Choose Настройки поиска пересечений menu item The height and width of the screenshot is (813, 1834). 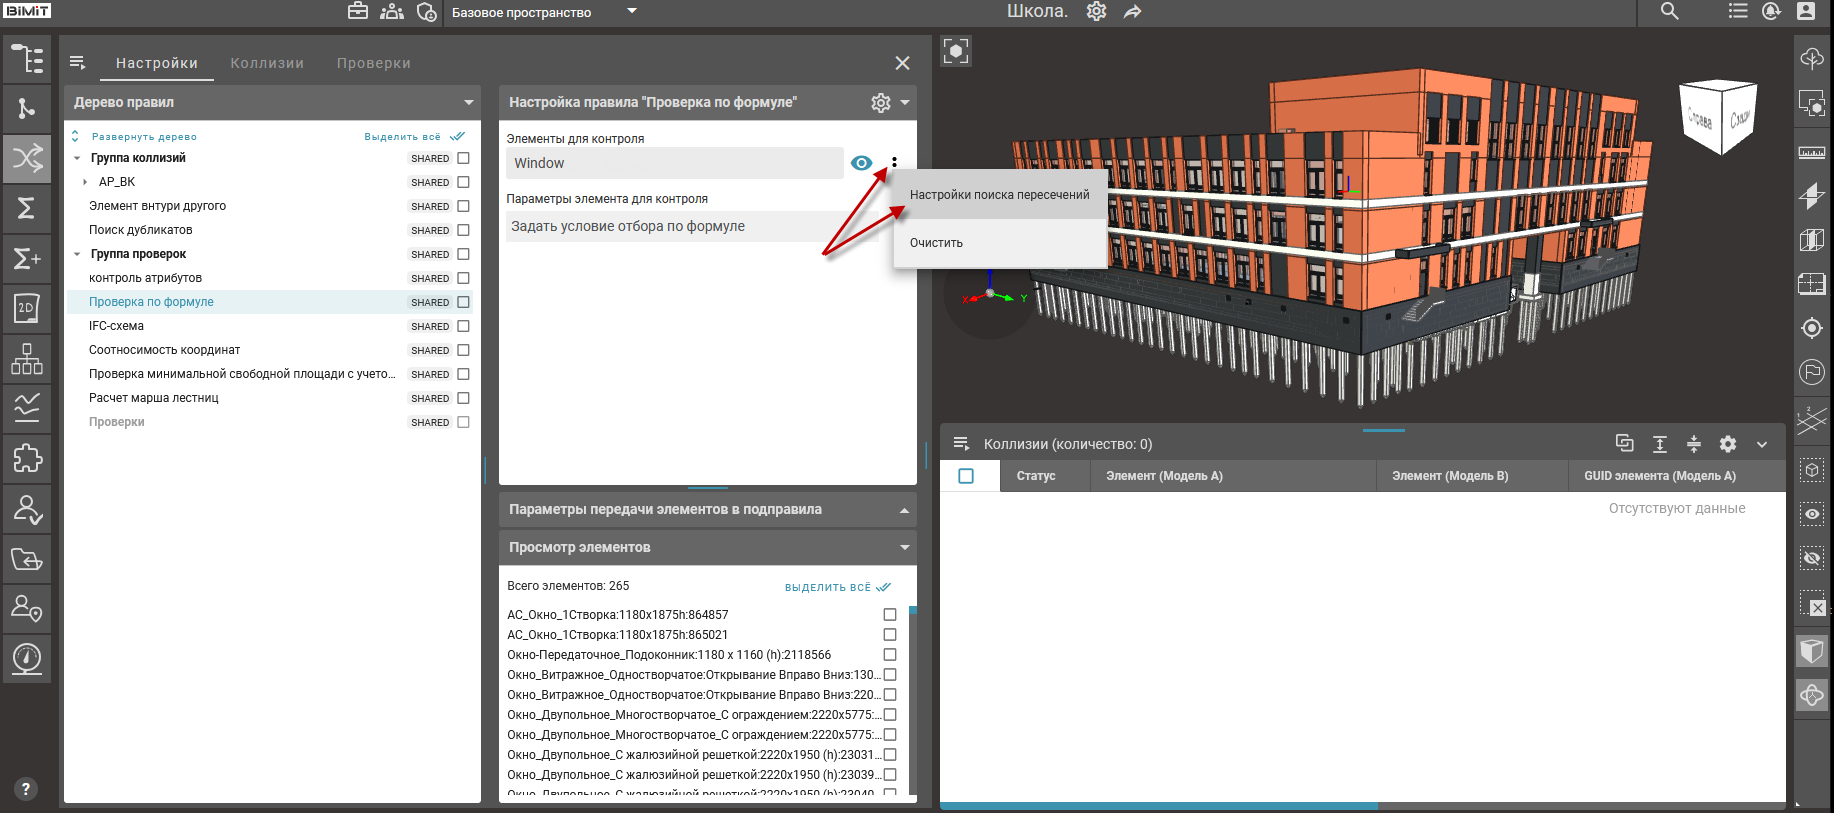coord(999,195)
